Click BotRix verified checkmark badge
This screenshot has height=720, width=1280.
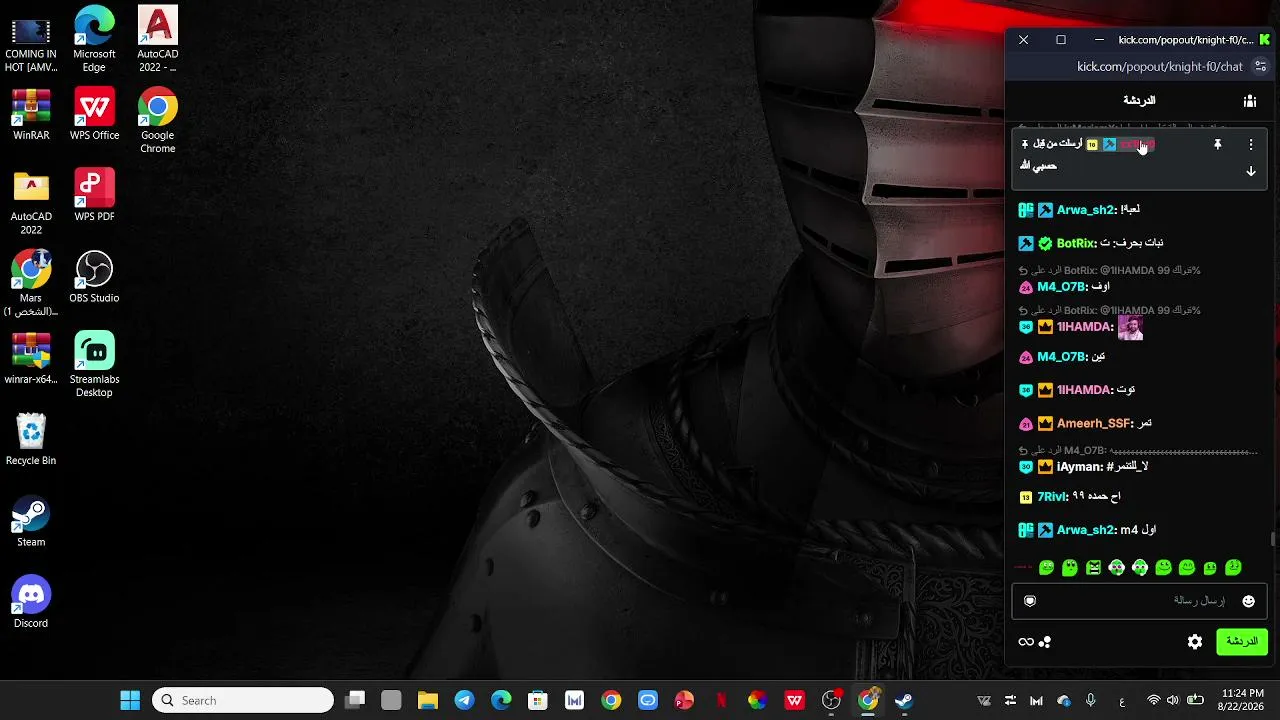[x=1045, y=243]
